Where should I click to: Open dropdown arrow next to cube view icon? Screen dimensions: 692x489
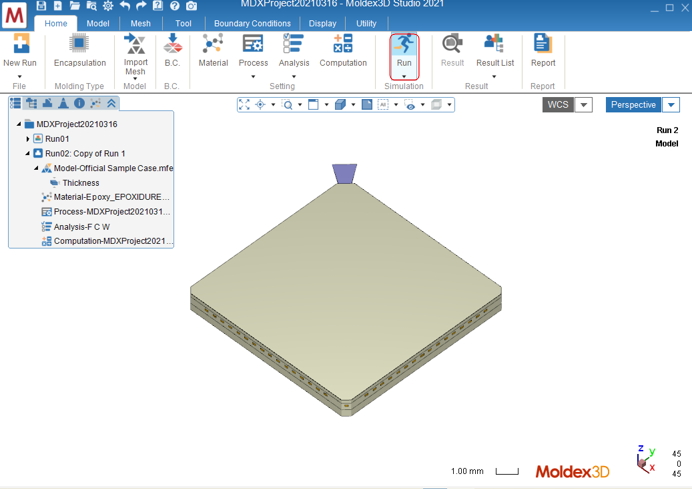pyautogui.click(x=353, y=105)
